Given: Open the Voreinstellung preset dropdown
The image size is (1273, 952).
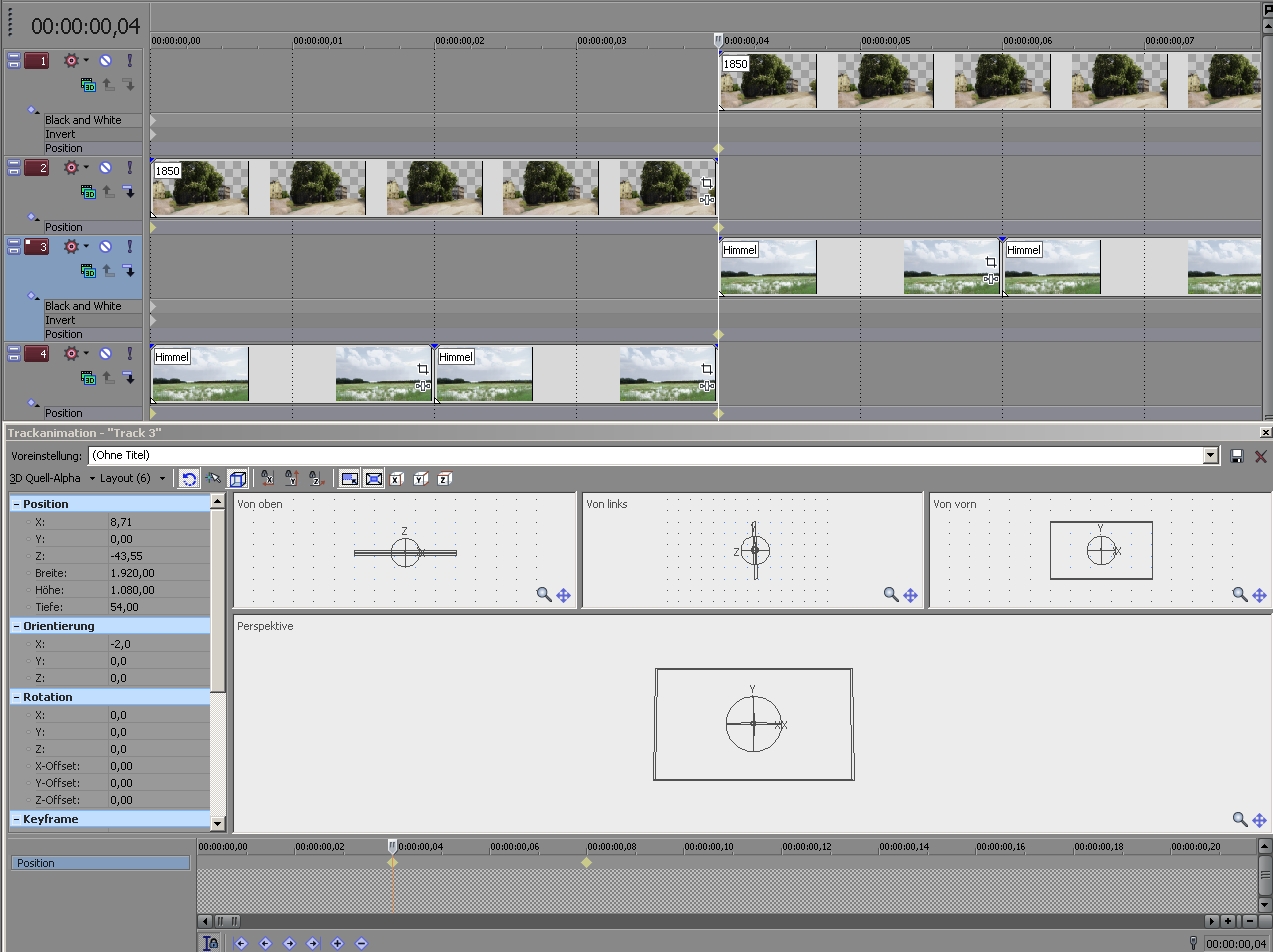Looking at the screenshot, I should 1210,456.
